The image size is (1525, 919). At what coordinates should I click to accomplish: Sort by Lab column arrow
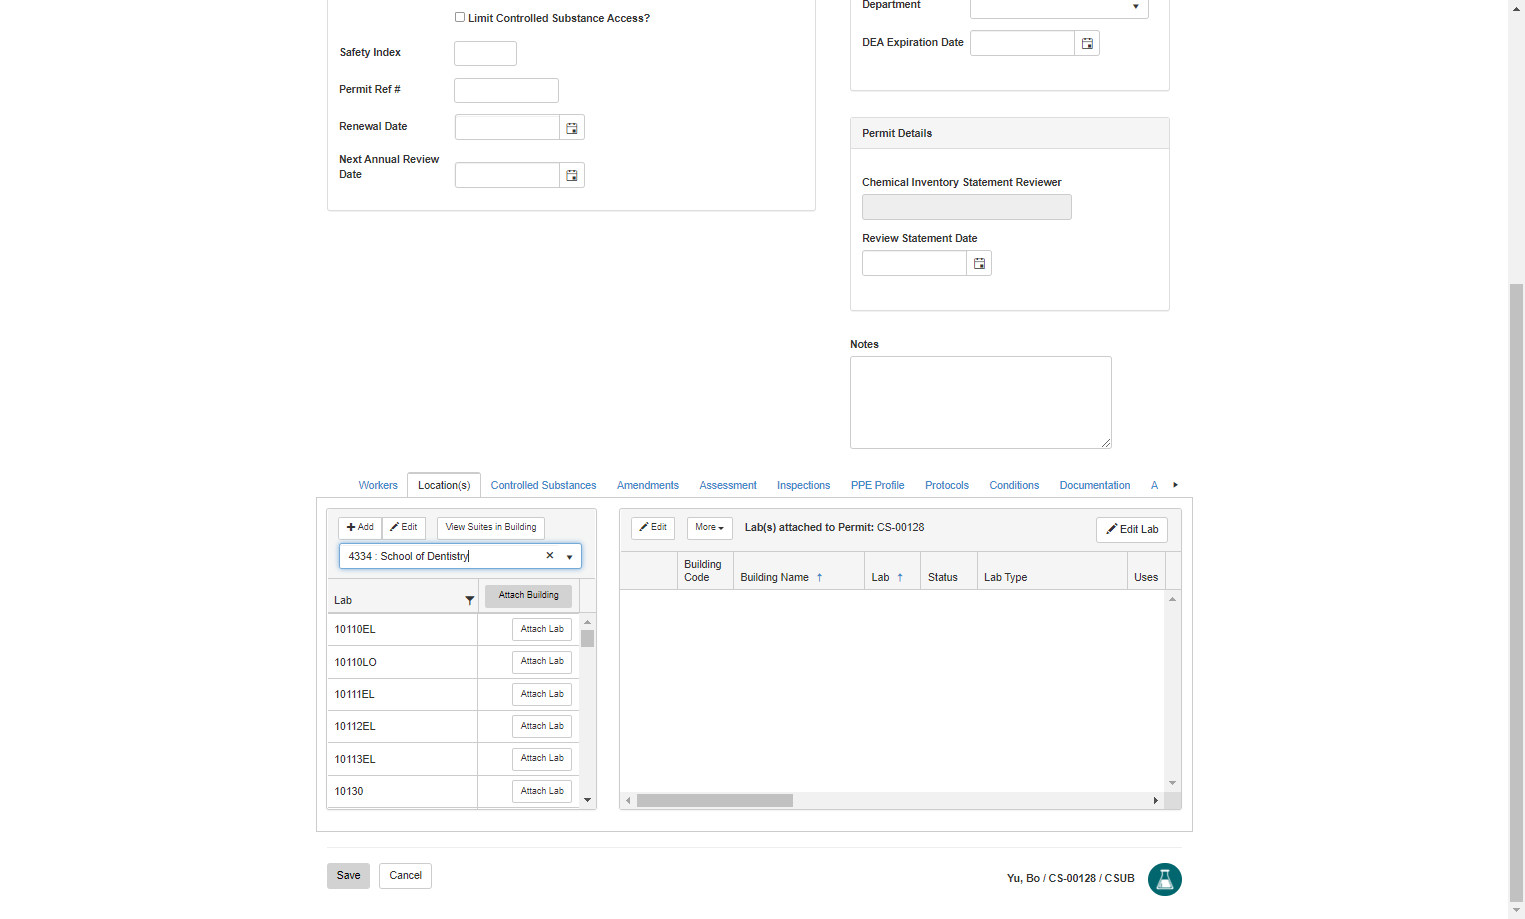point(900,577)
